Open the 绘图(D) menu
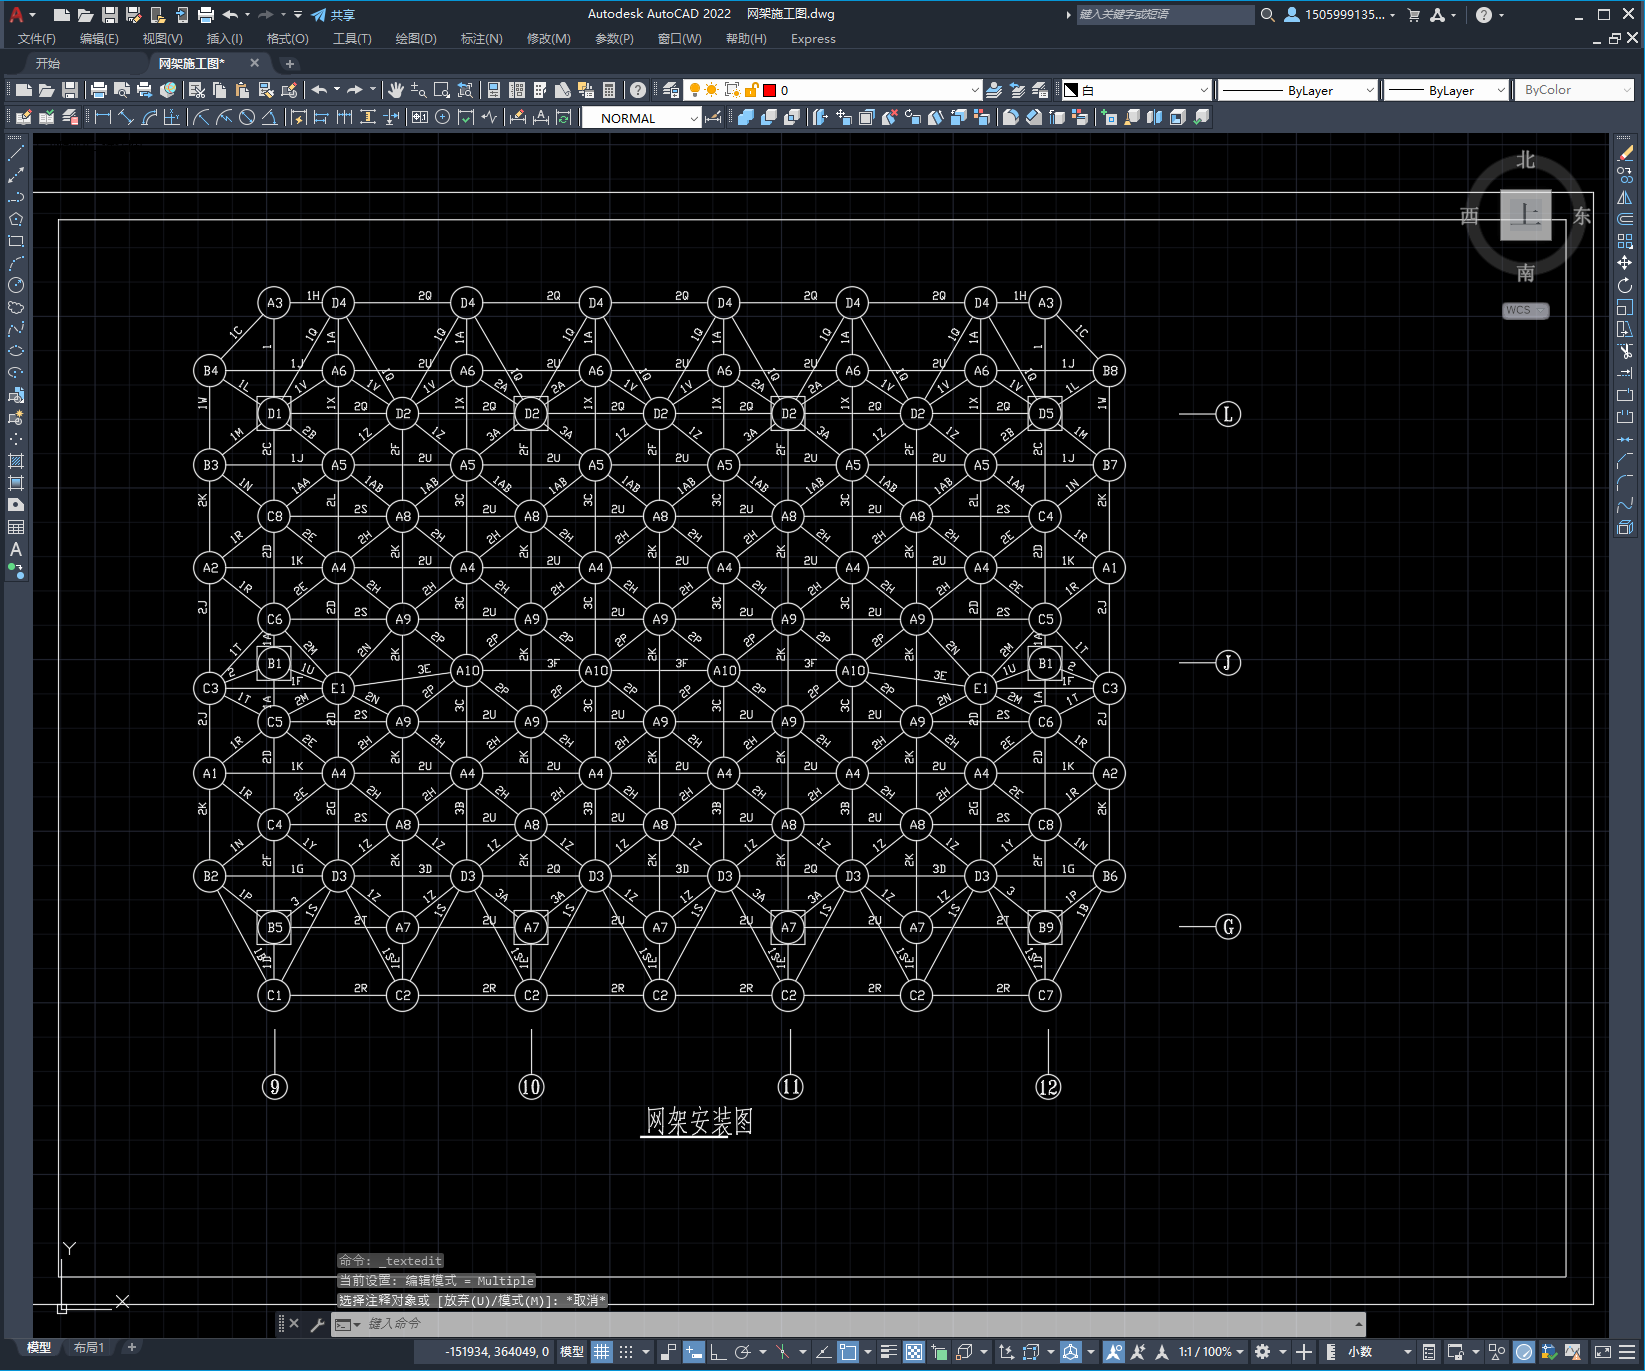 pyautogui.click(x=416, y=39)
